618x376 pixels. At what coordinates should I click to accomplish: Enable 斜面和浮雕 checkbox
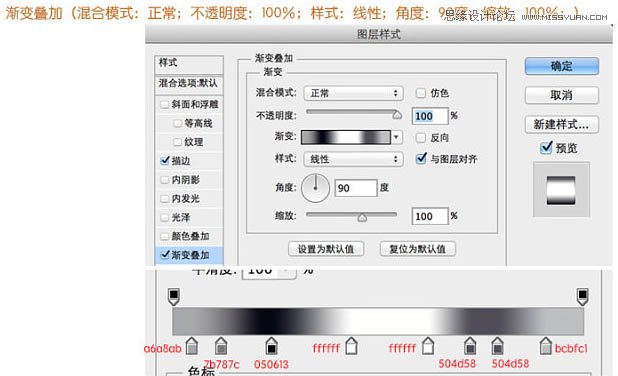[164, 104]
